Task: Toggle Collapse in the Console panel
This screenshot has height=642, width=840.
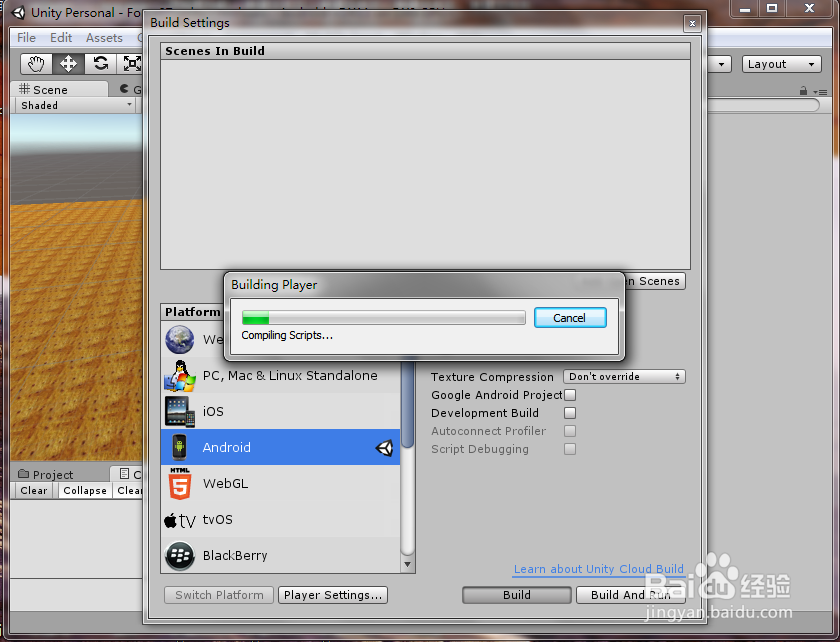Action: point(85,490)
